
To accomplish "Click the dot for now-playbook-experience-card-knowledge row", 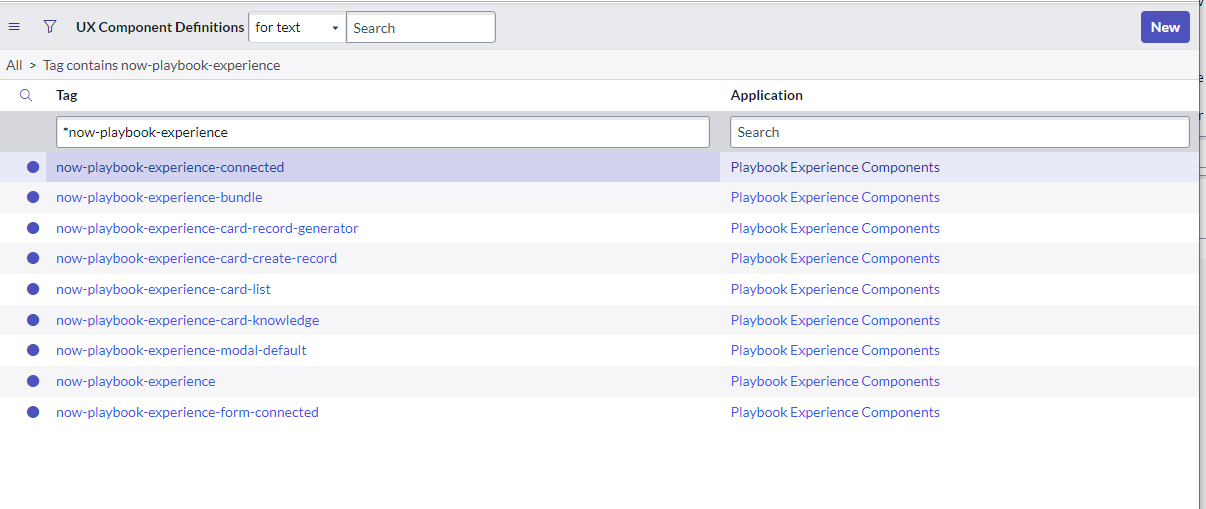I will pos(33,320).
